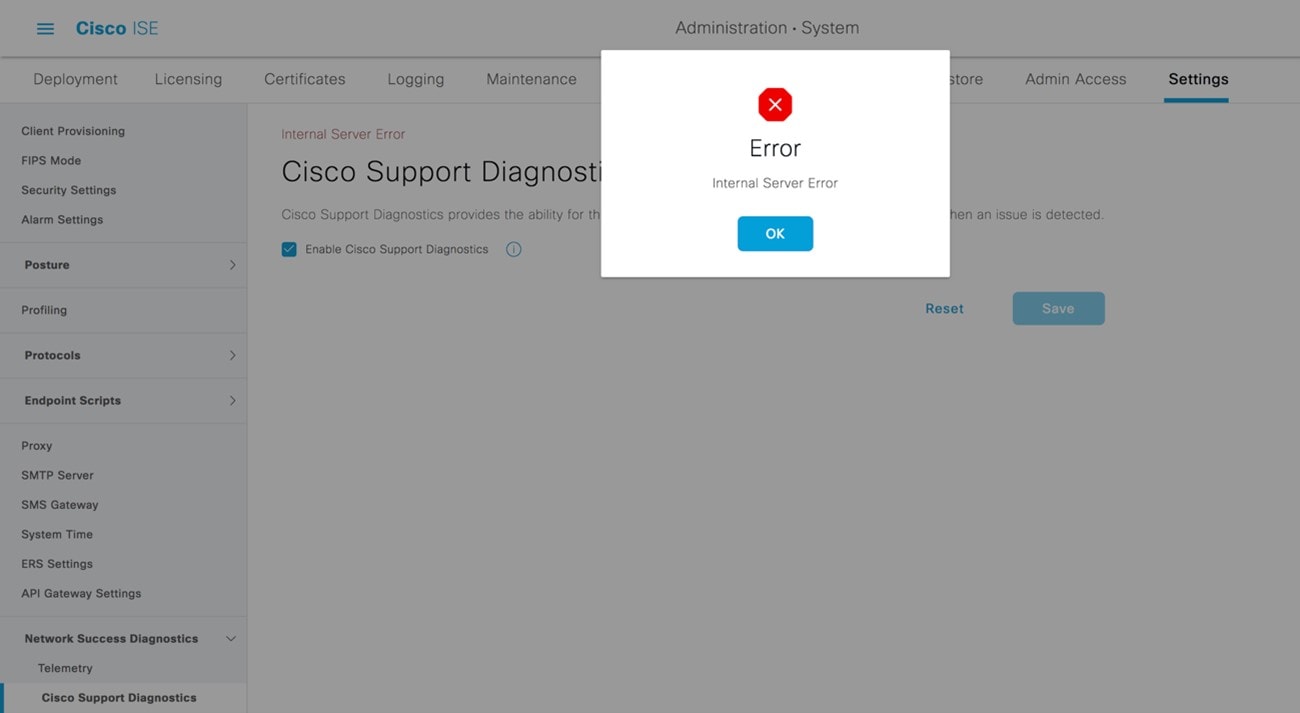Go to the Maintenance tab

point(531,79)
